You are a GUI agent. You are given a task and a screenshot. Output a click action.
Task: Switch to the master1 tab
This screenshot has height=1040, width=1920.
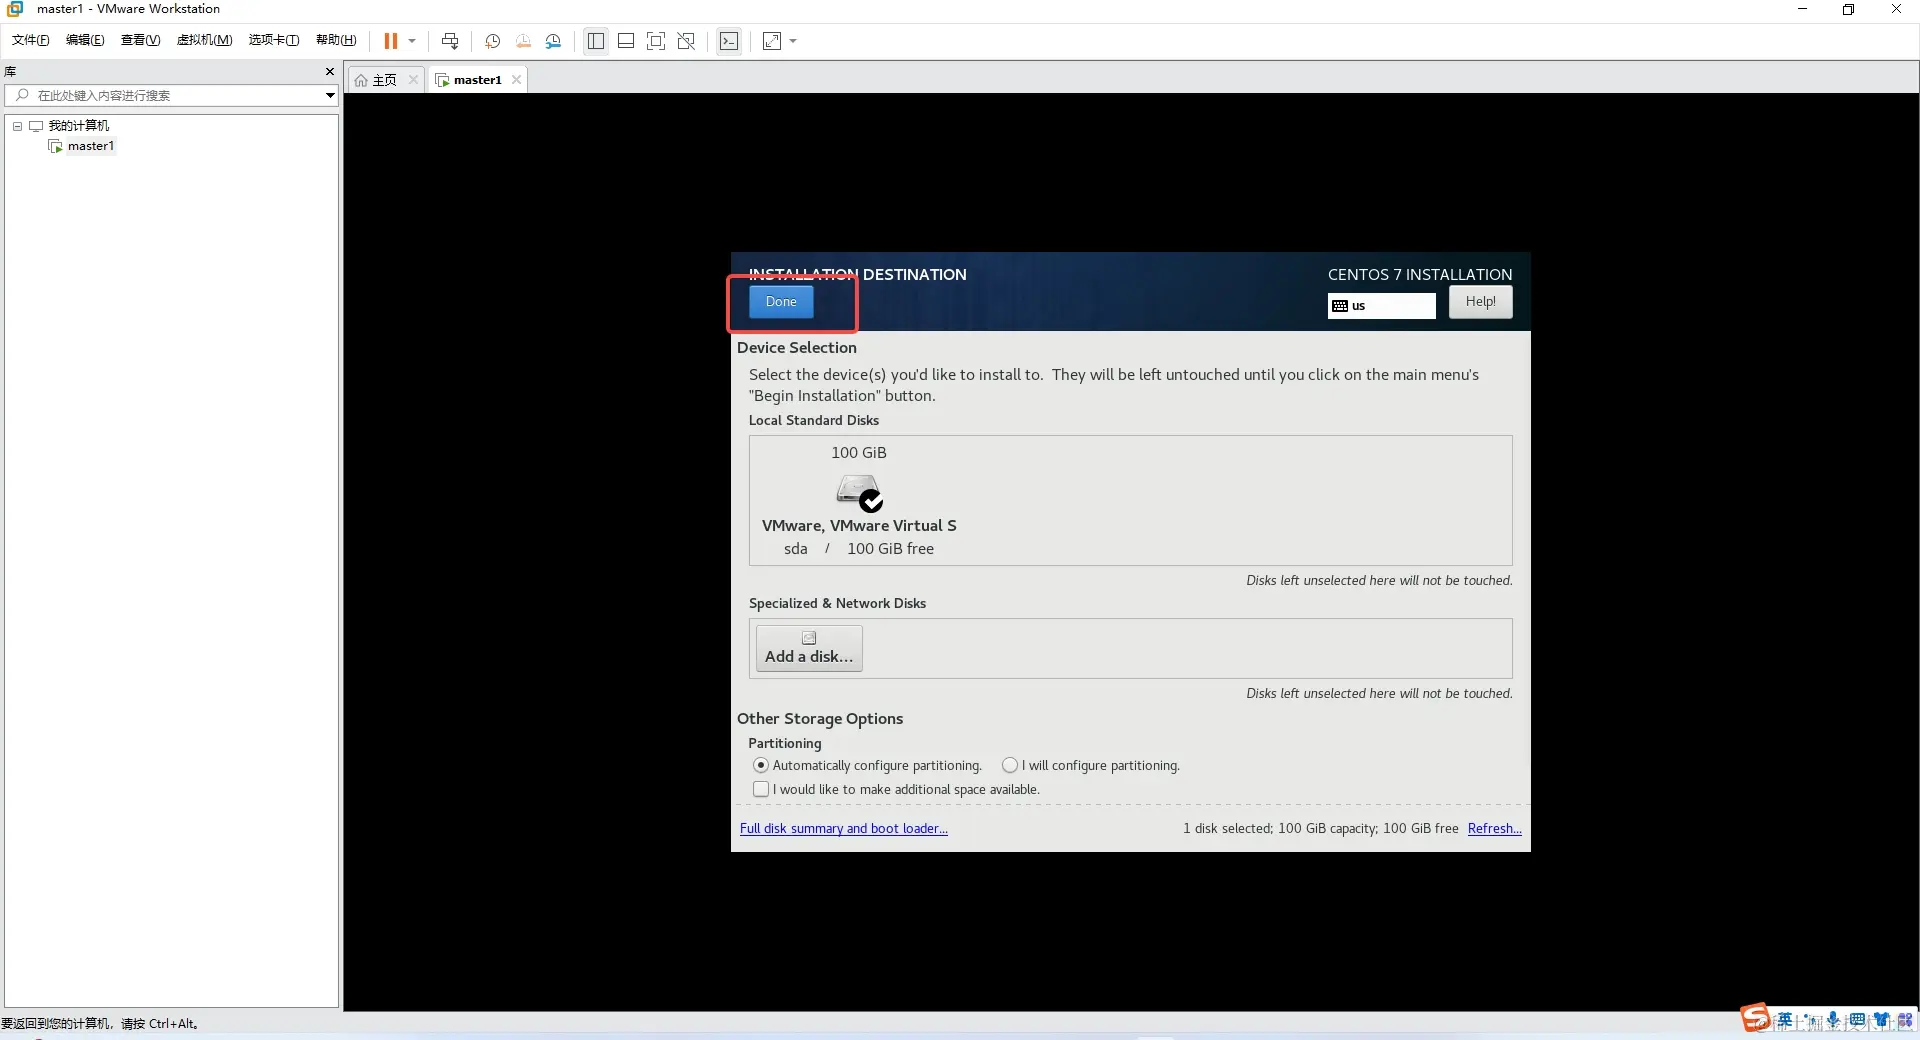477,80
